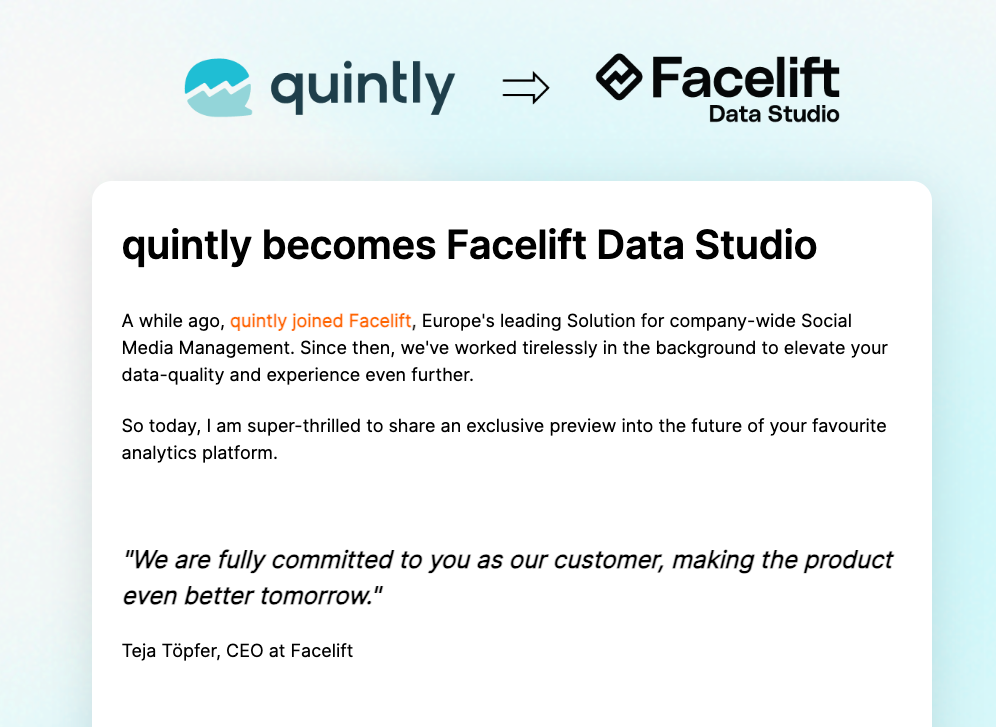Click the arrow between the two logos
996x727 pixels.
tap(526, 88)
